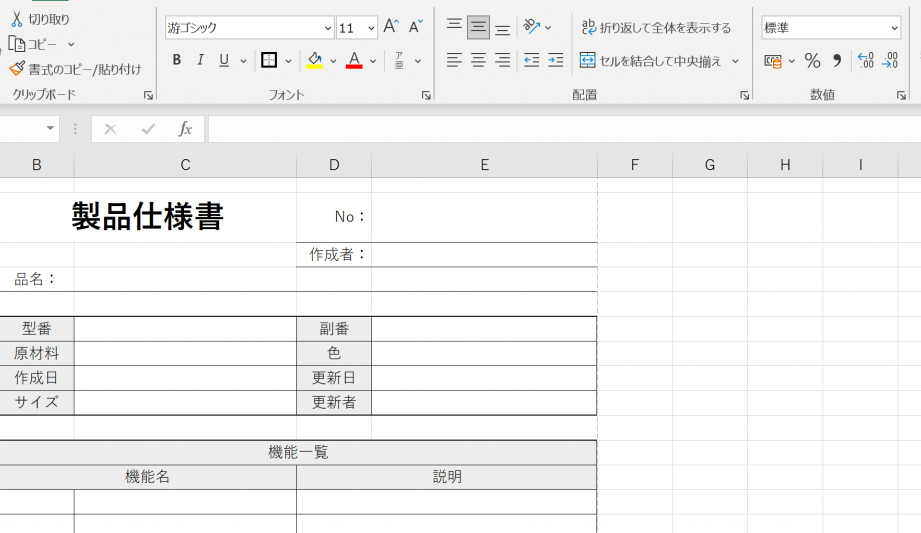This screenshot has height=533, width=921.
Task: Select the 原材料 cell
Action: click(x=36, y=353)
